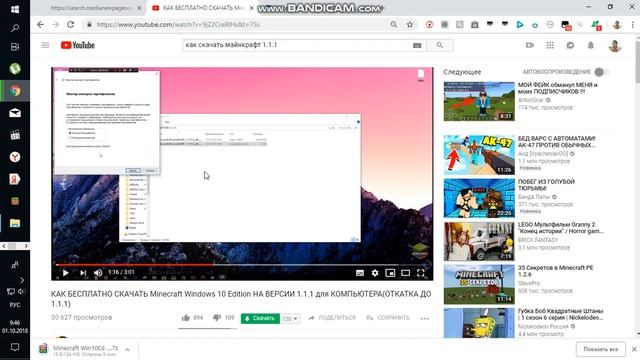Toggle АВТОВОСПРОИЗВЕДЕНИЕ autoplay switch
The width and height of the screenshot is (640, 360).
tap(601, 72)
